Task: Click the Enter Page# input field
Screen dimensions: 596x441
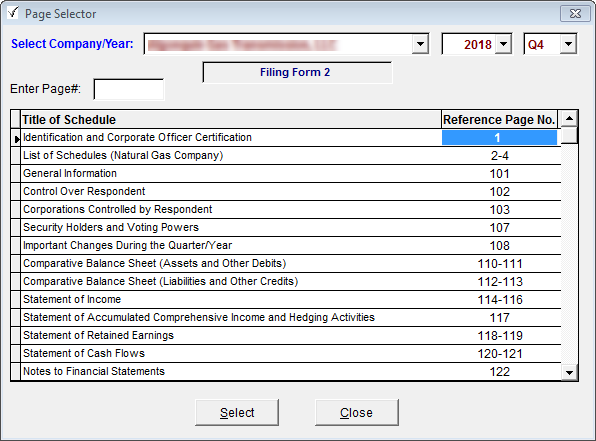Action: [x=129, y=89]
